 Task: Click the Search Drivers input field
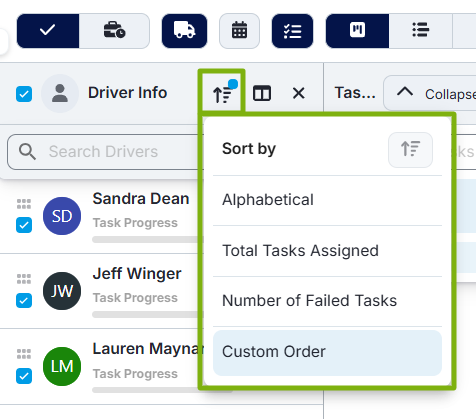tap(104, 152)
